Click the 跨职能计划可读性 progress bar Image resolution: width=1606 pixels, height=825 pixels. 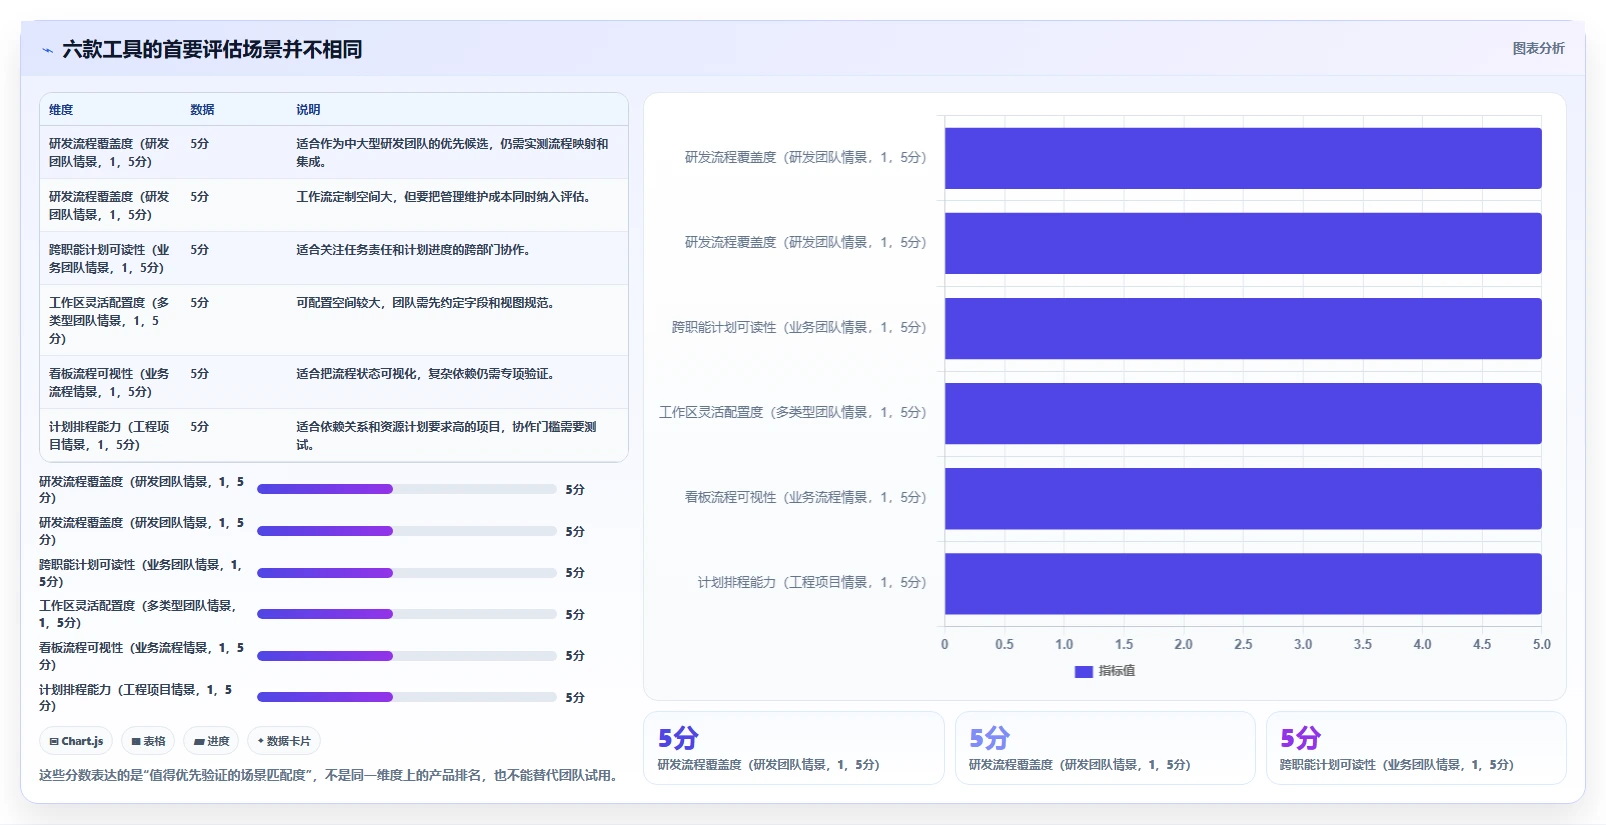407,573
